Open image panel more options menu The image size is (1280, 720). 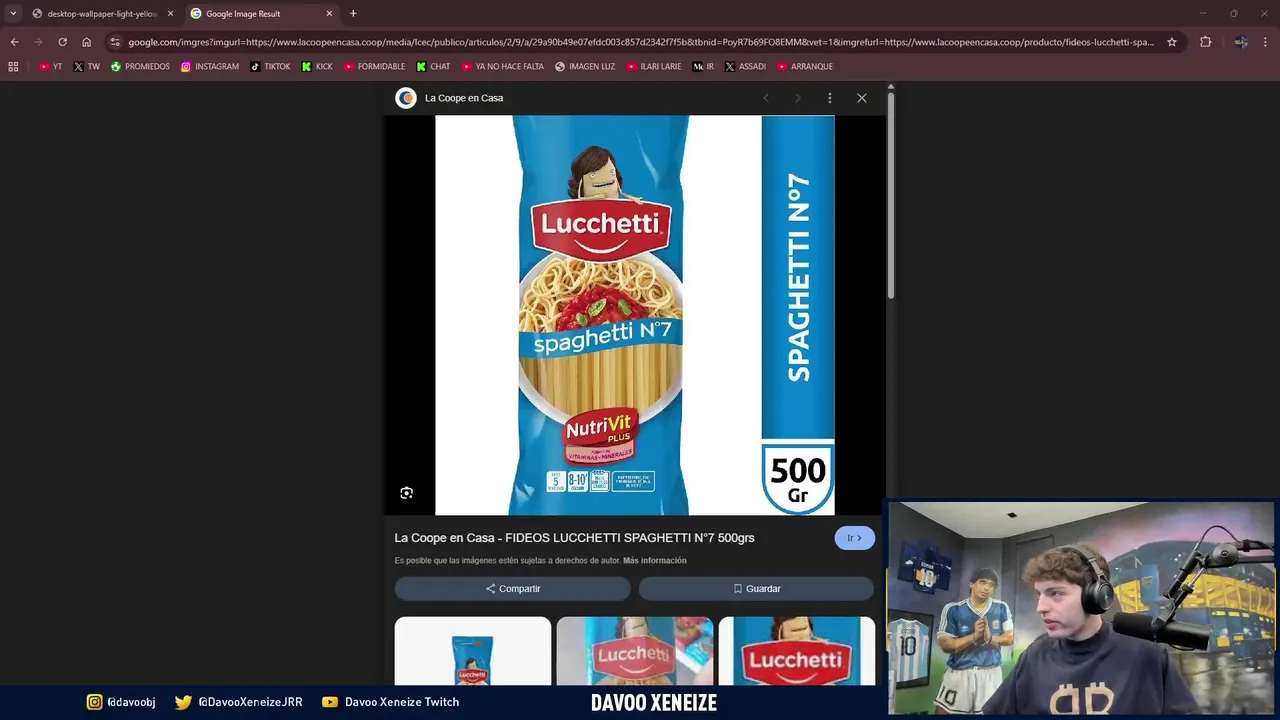(829, 98)
